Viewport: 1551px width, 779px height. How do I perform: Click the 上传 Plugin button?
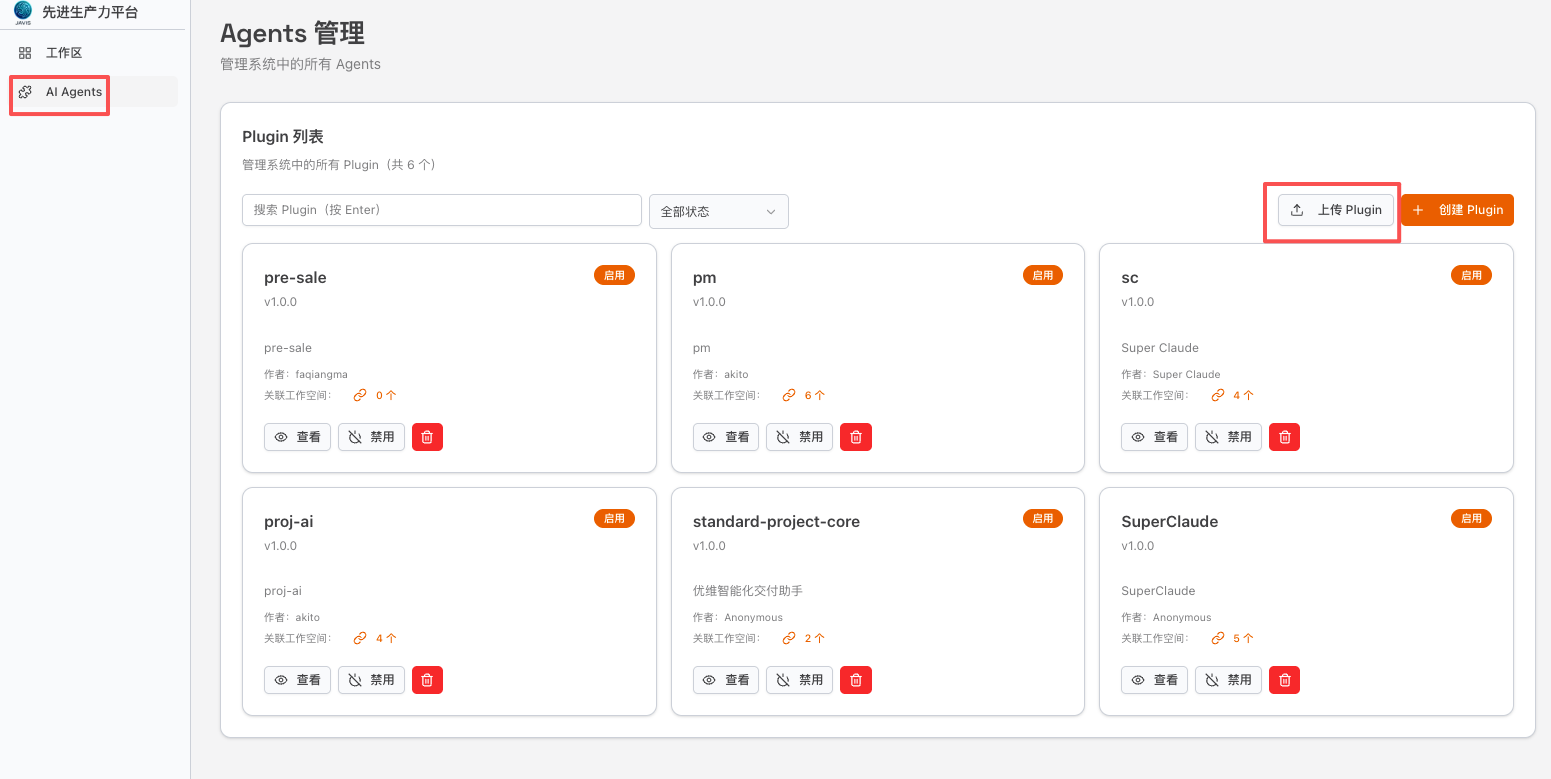[1335, 210]
